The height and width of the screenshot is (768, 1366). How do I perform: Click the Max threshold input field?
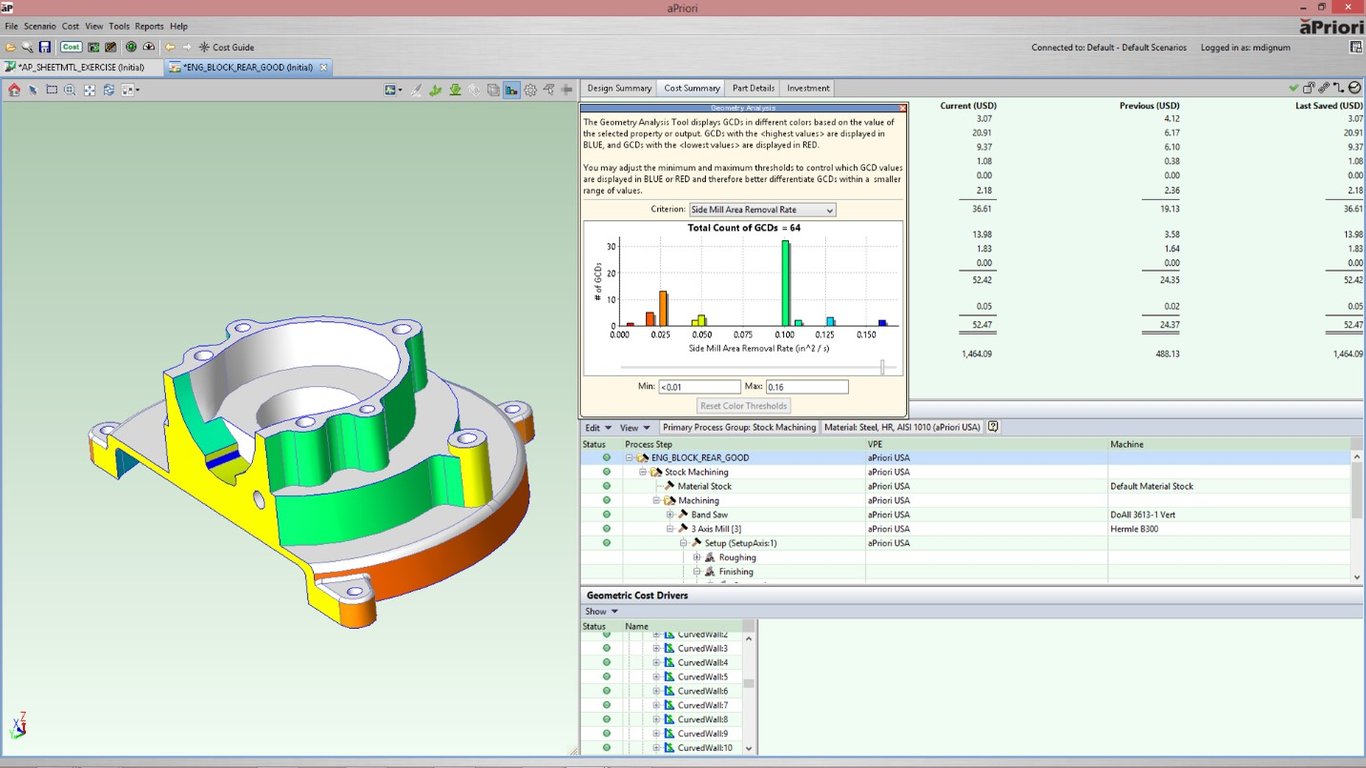pyautogui.click(x=806, y=386)
